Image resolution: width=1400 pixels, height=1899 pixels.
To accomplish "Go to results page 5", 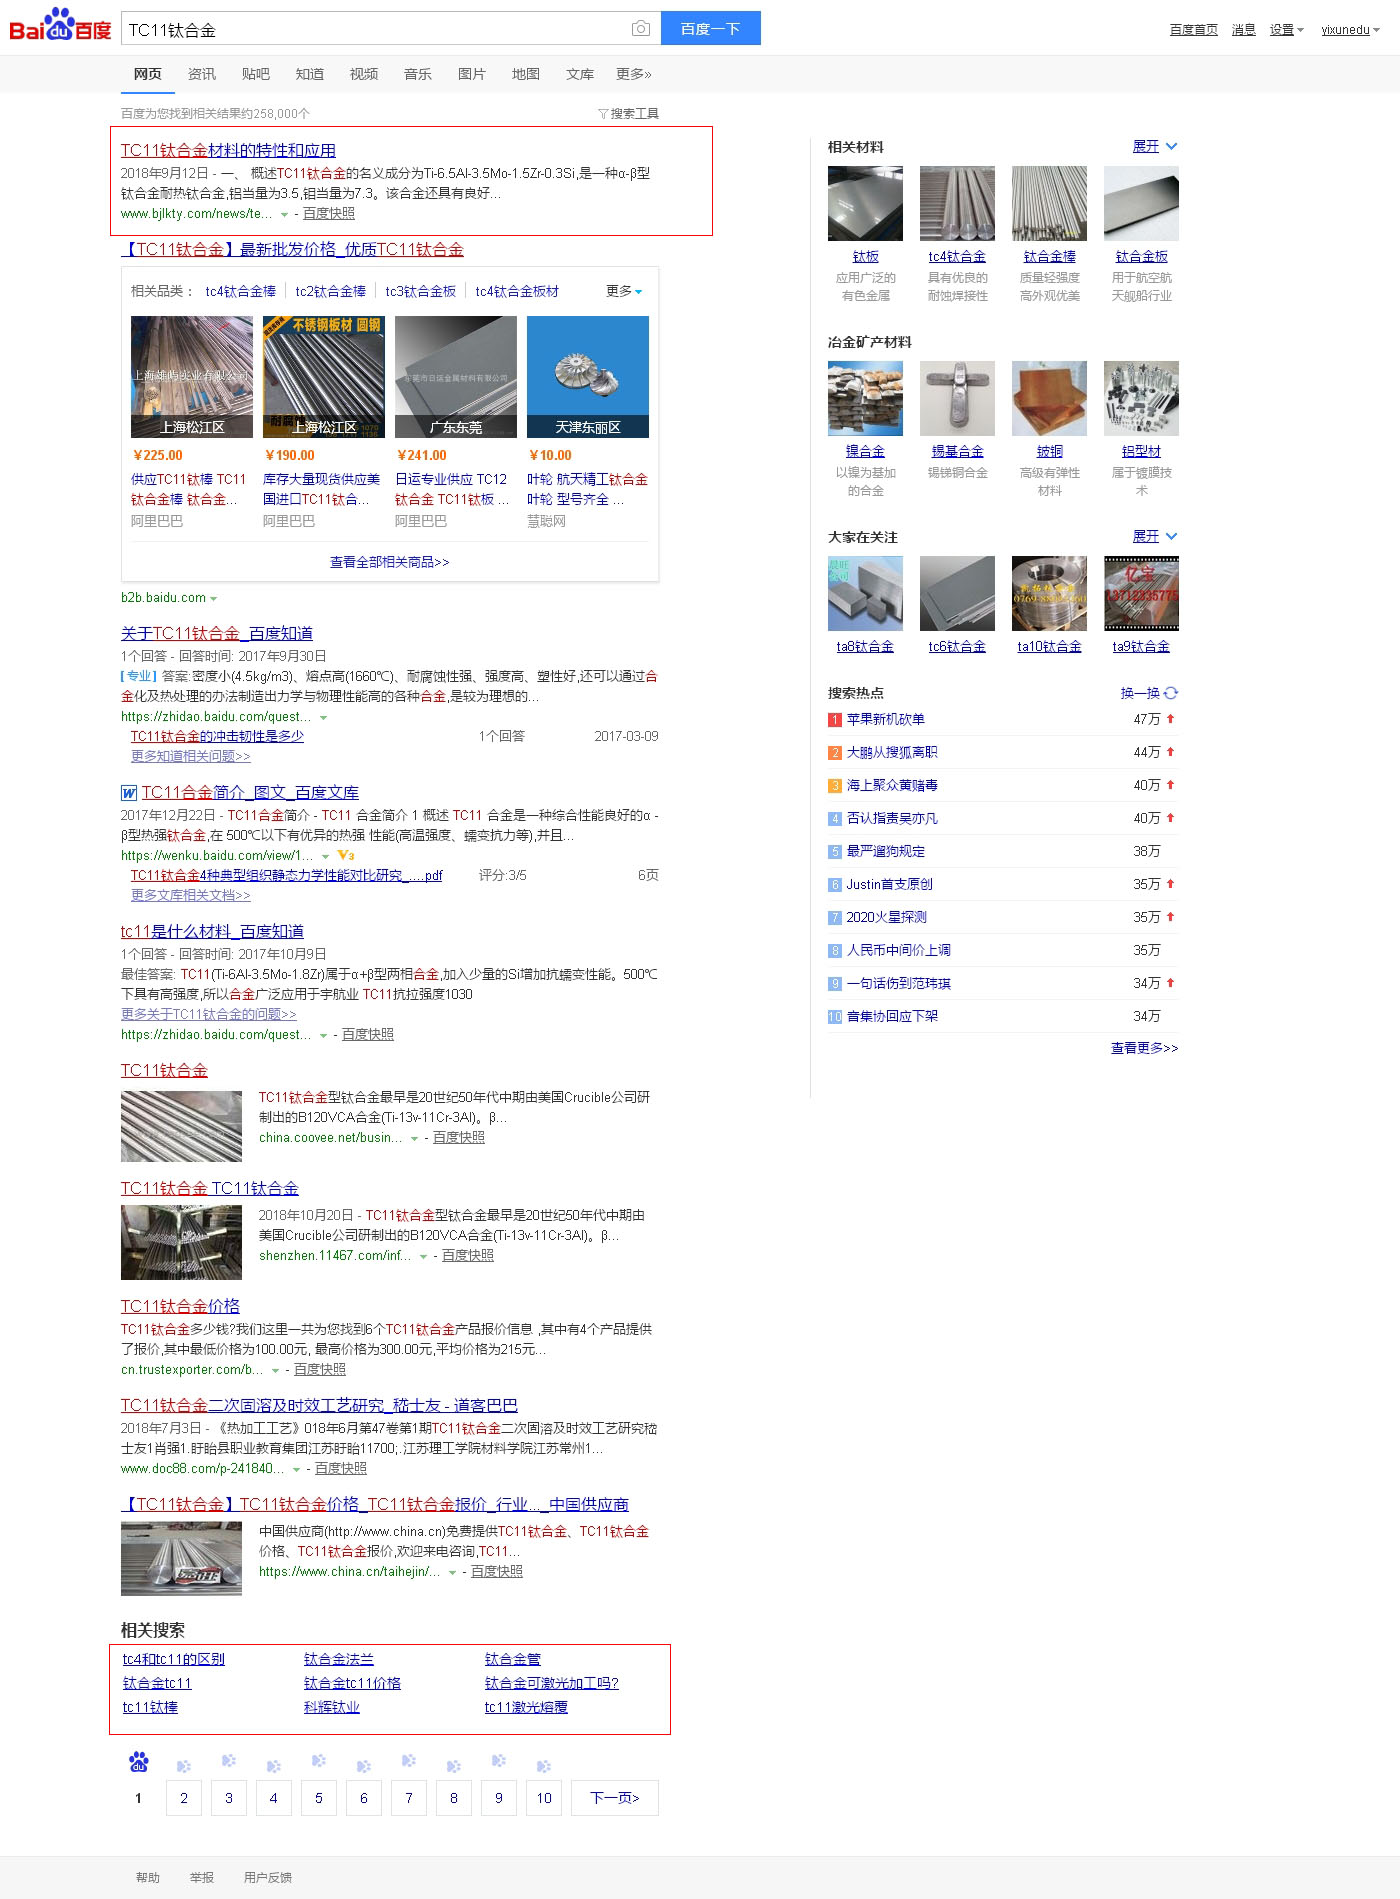I will point(319,1798).
